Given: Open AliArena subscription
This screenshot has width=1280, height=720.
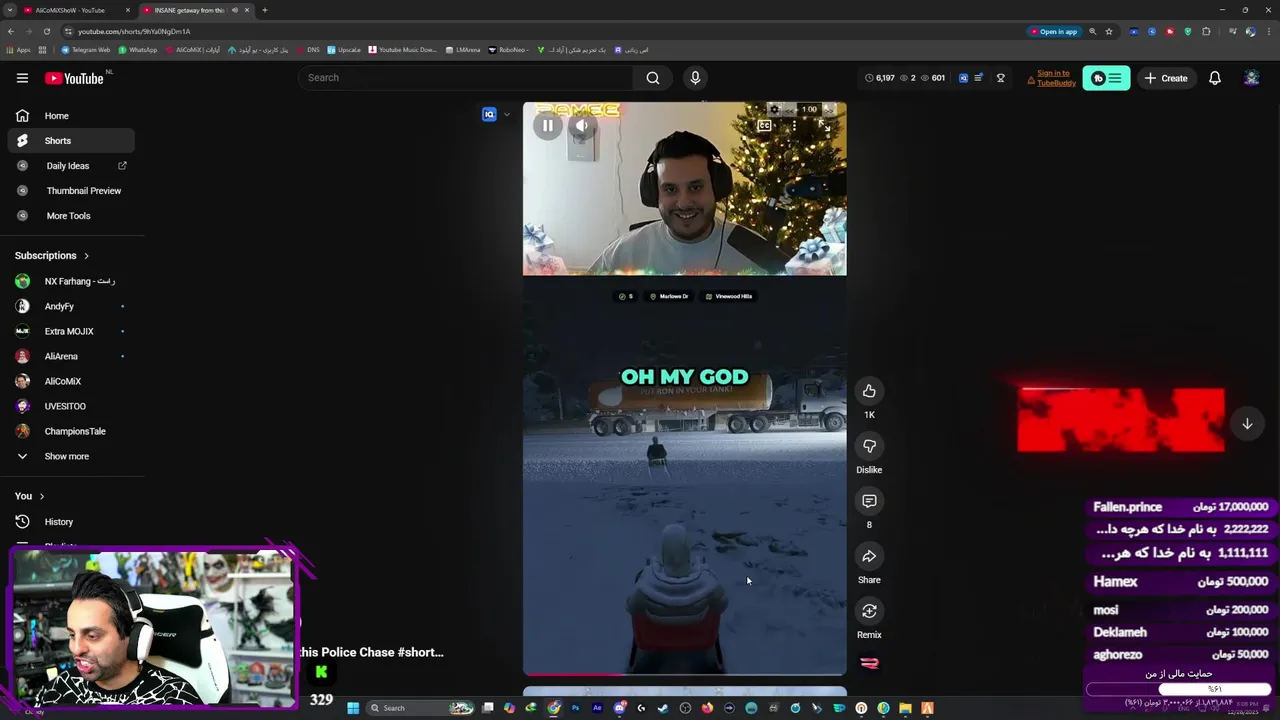Looking at the screenshot, I should click(x=70, y=356).
